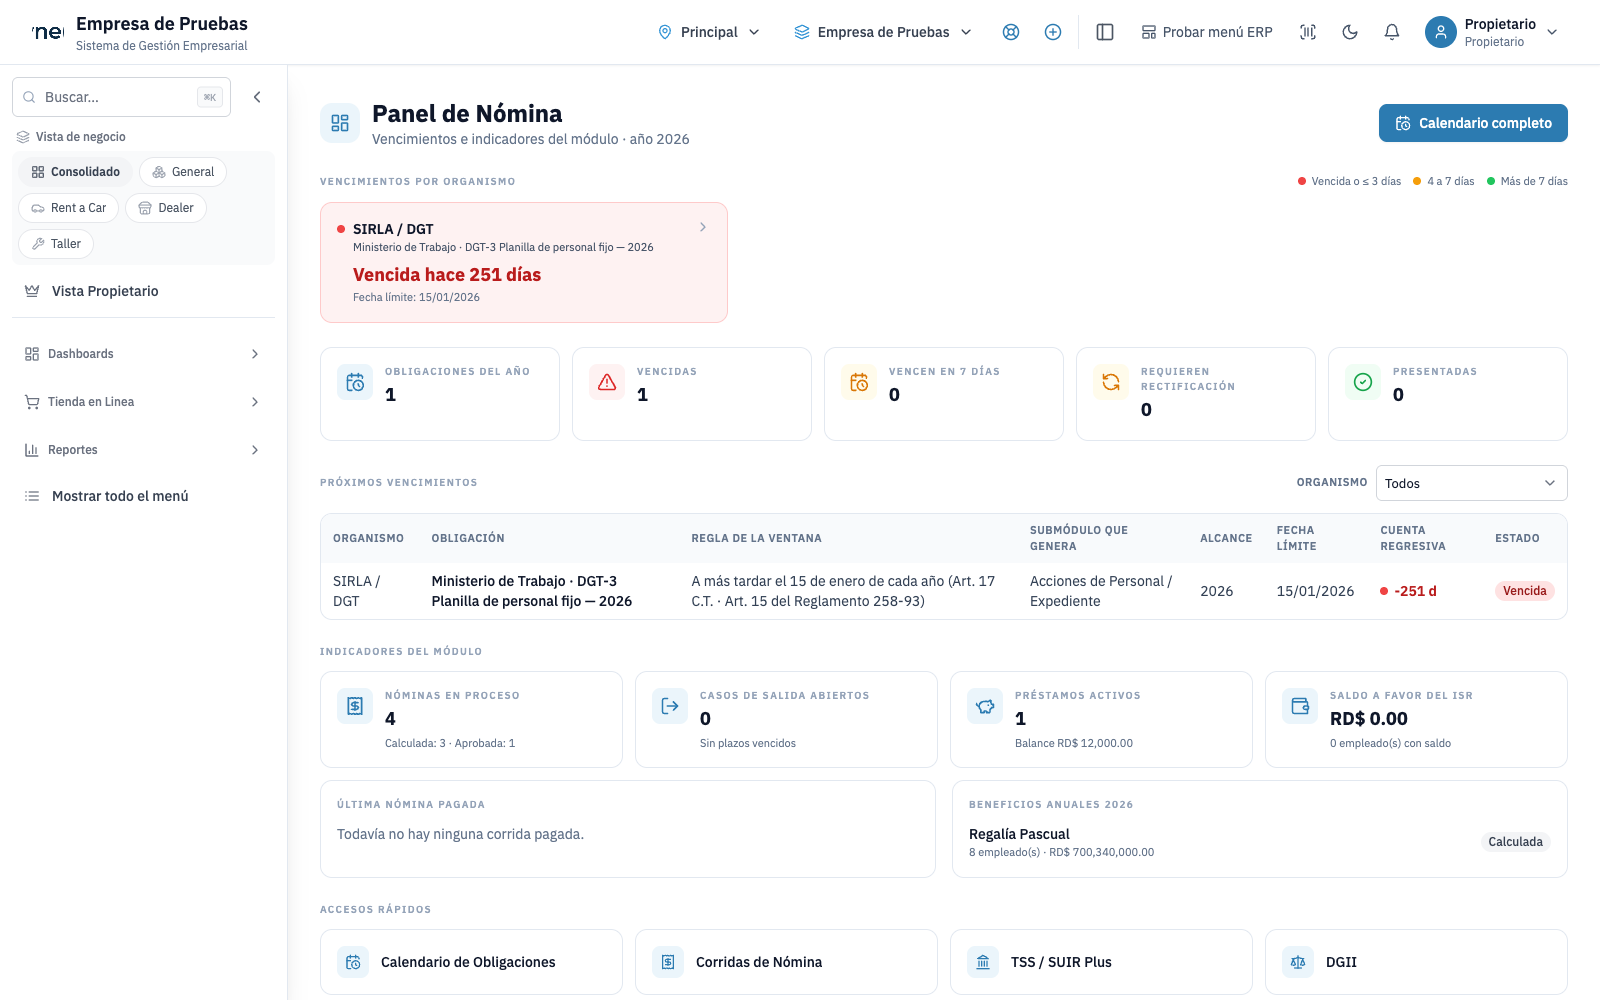This screenshot has height=1000, width=1600.
Task: Click the Casos de salida abiertos icon
Action: pos(670,706)
